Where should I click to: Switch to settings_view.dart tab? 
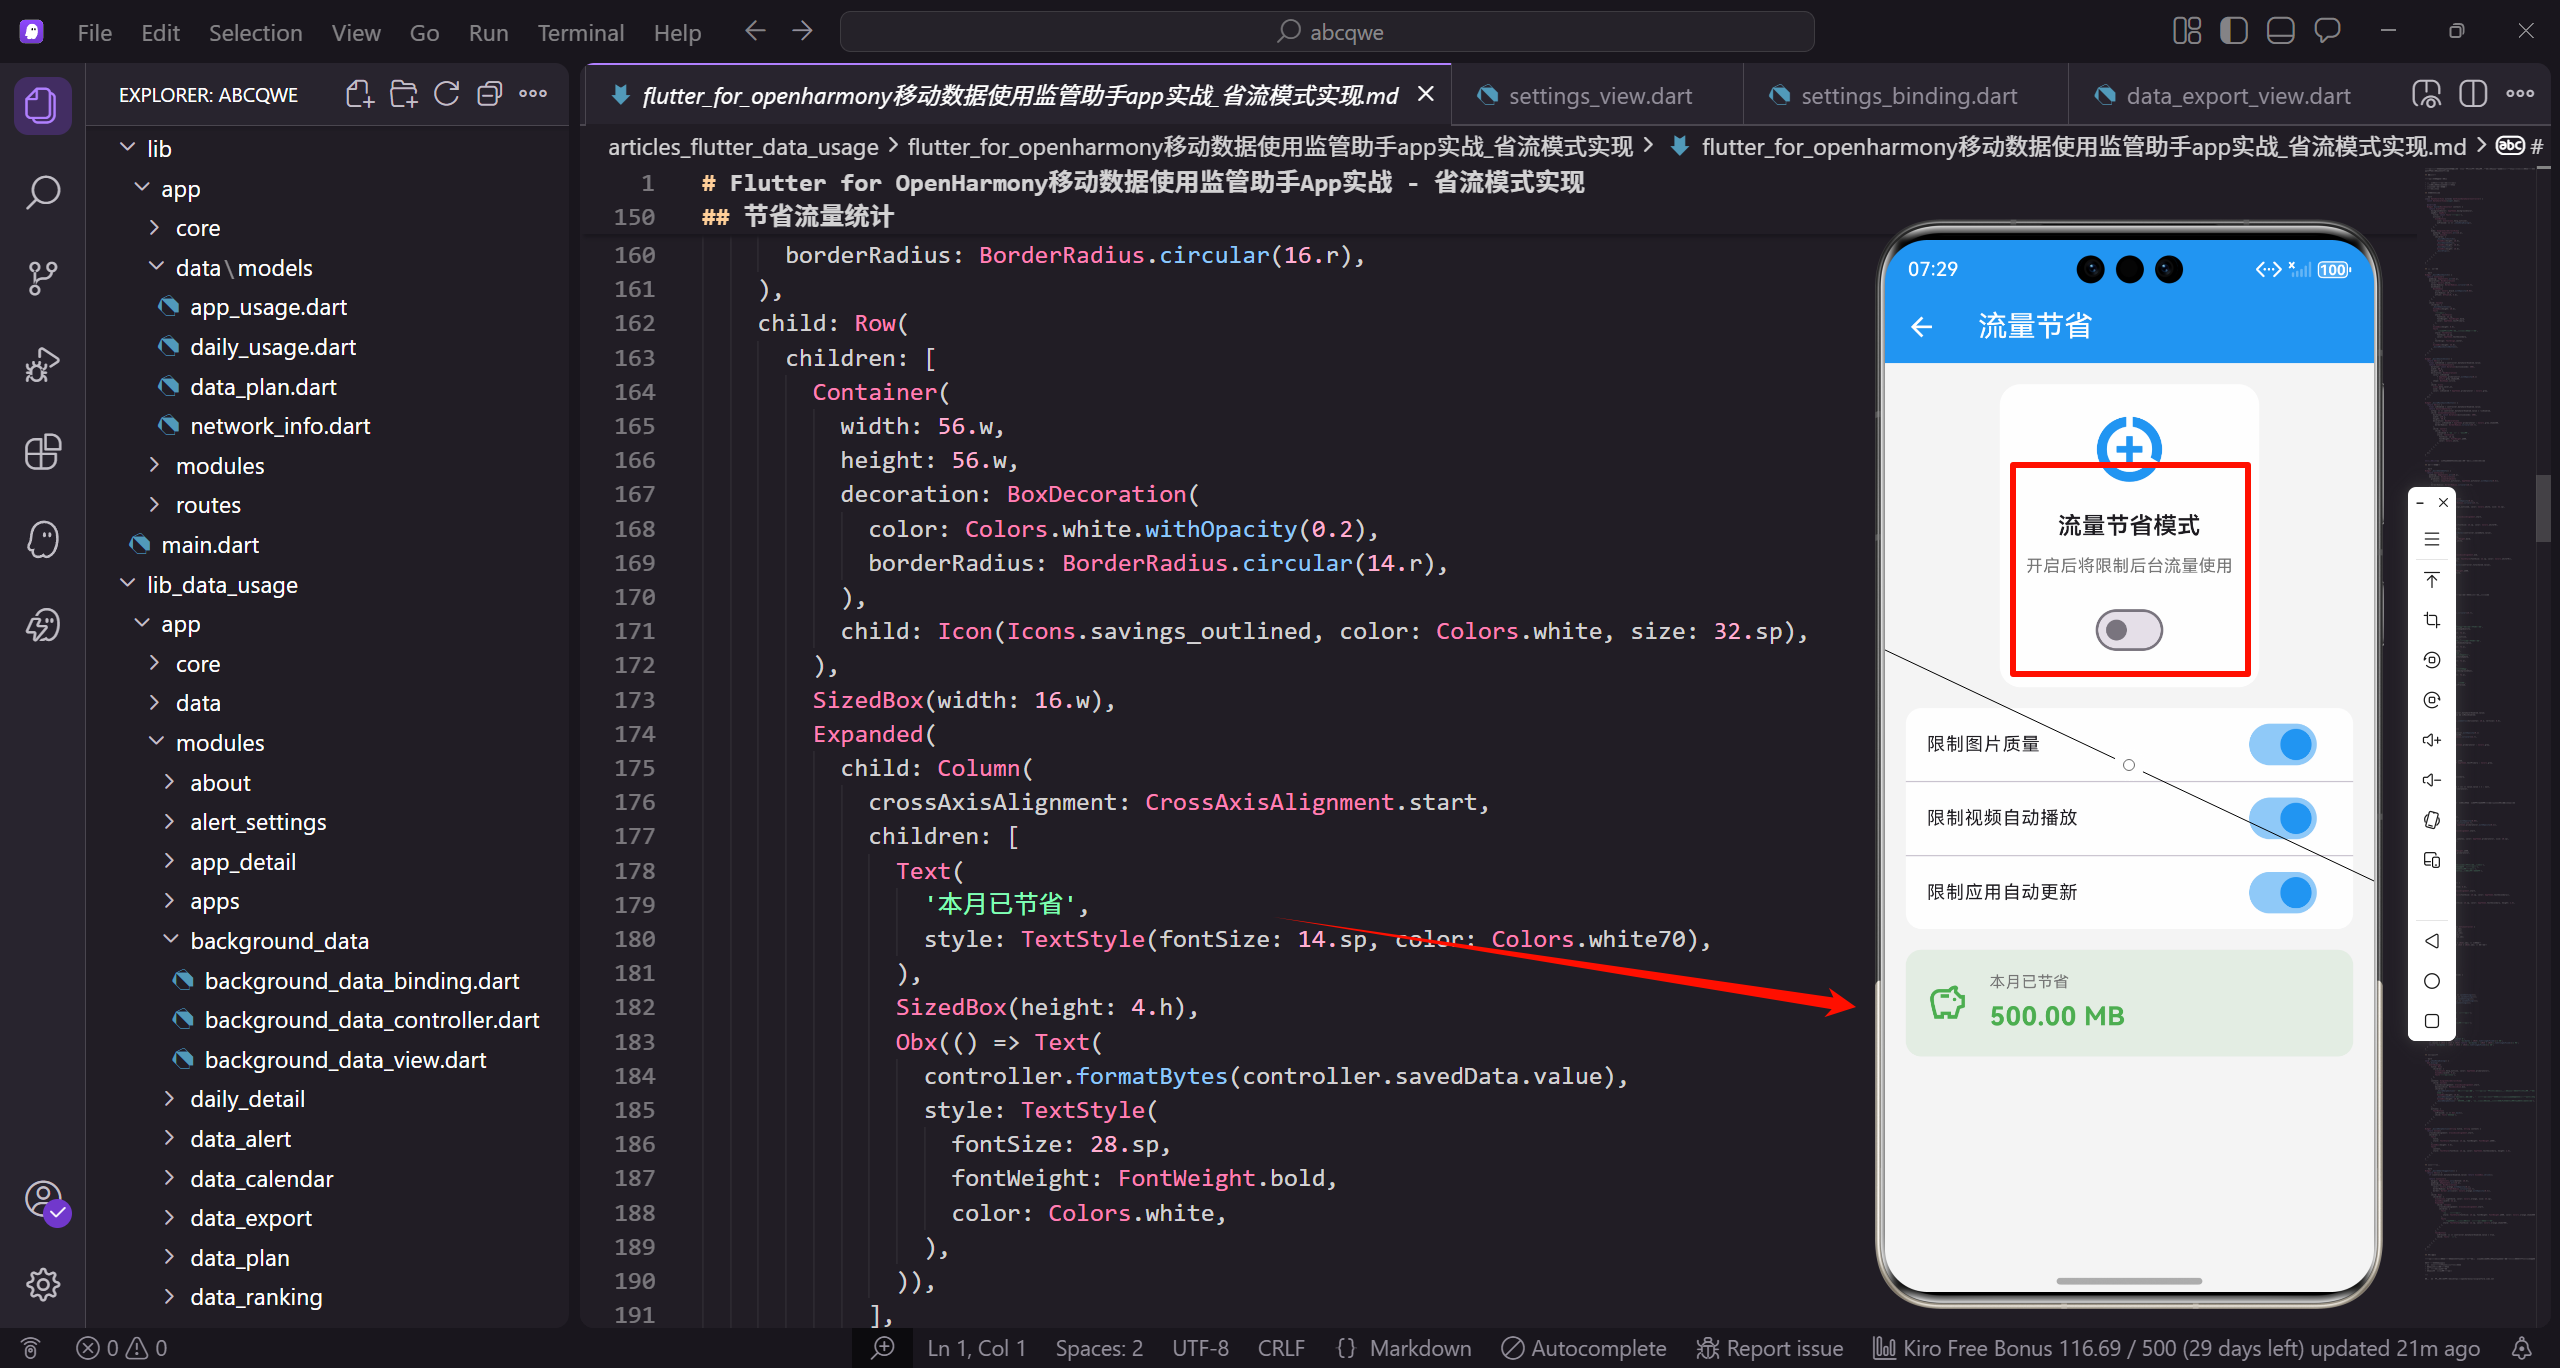[1597, 96]
